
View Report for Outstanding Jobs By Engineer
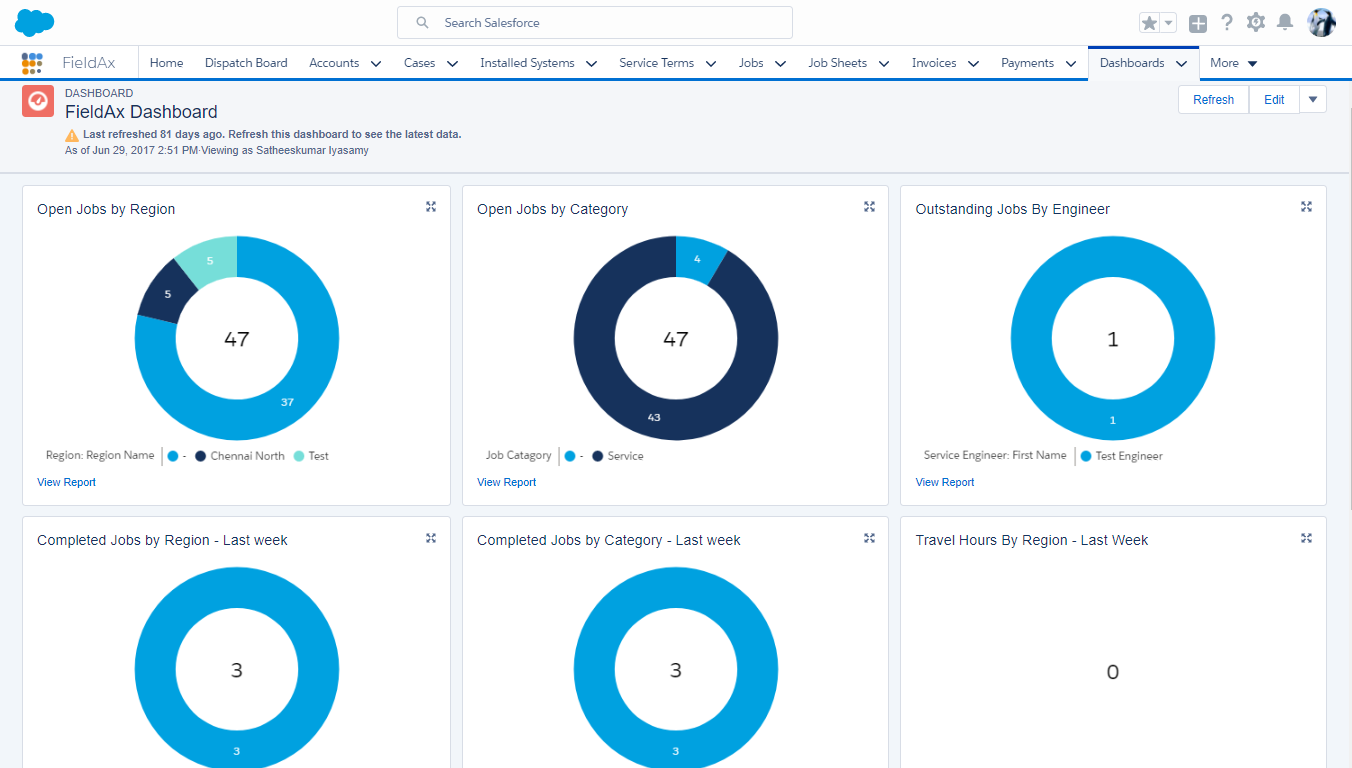coord(944,482)
